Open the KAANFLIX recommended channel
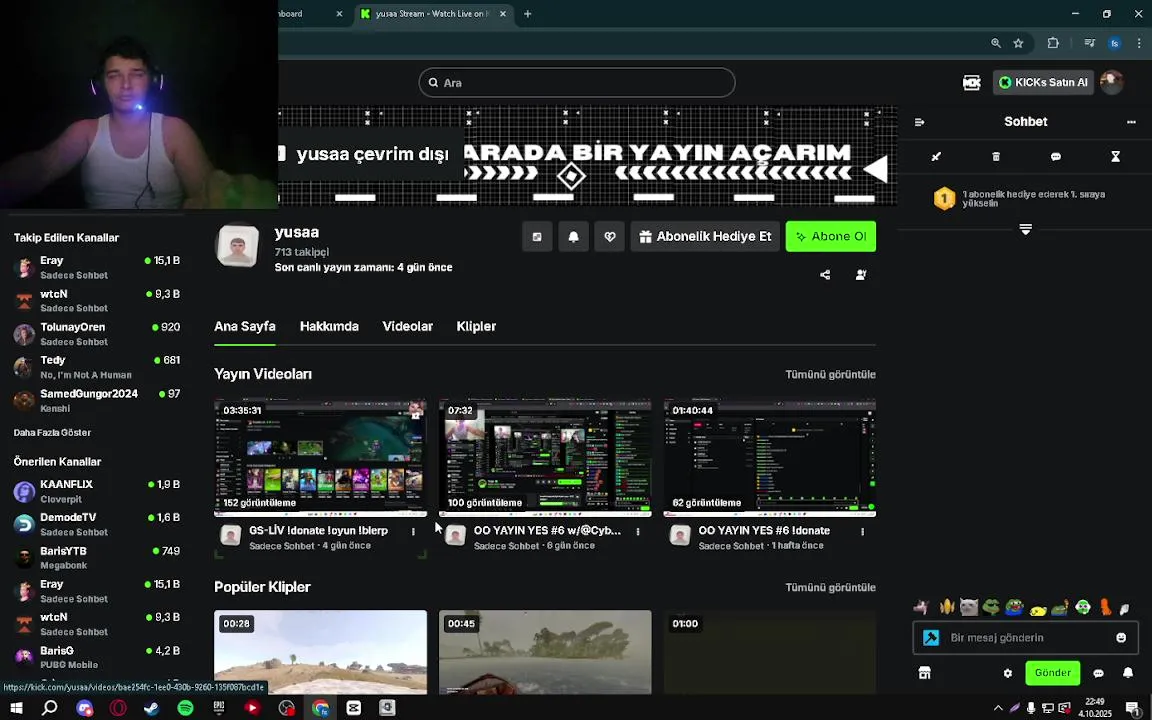Image resolution: width=1152 pixels, height=720 pixels. [x=97, y=492]
